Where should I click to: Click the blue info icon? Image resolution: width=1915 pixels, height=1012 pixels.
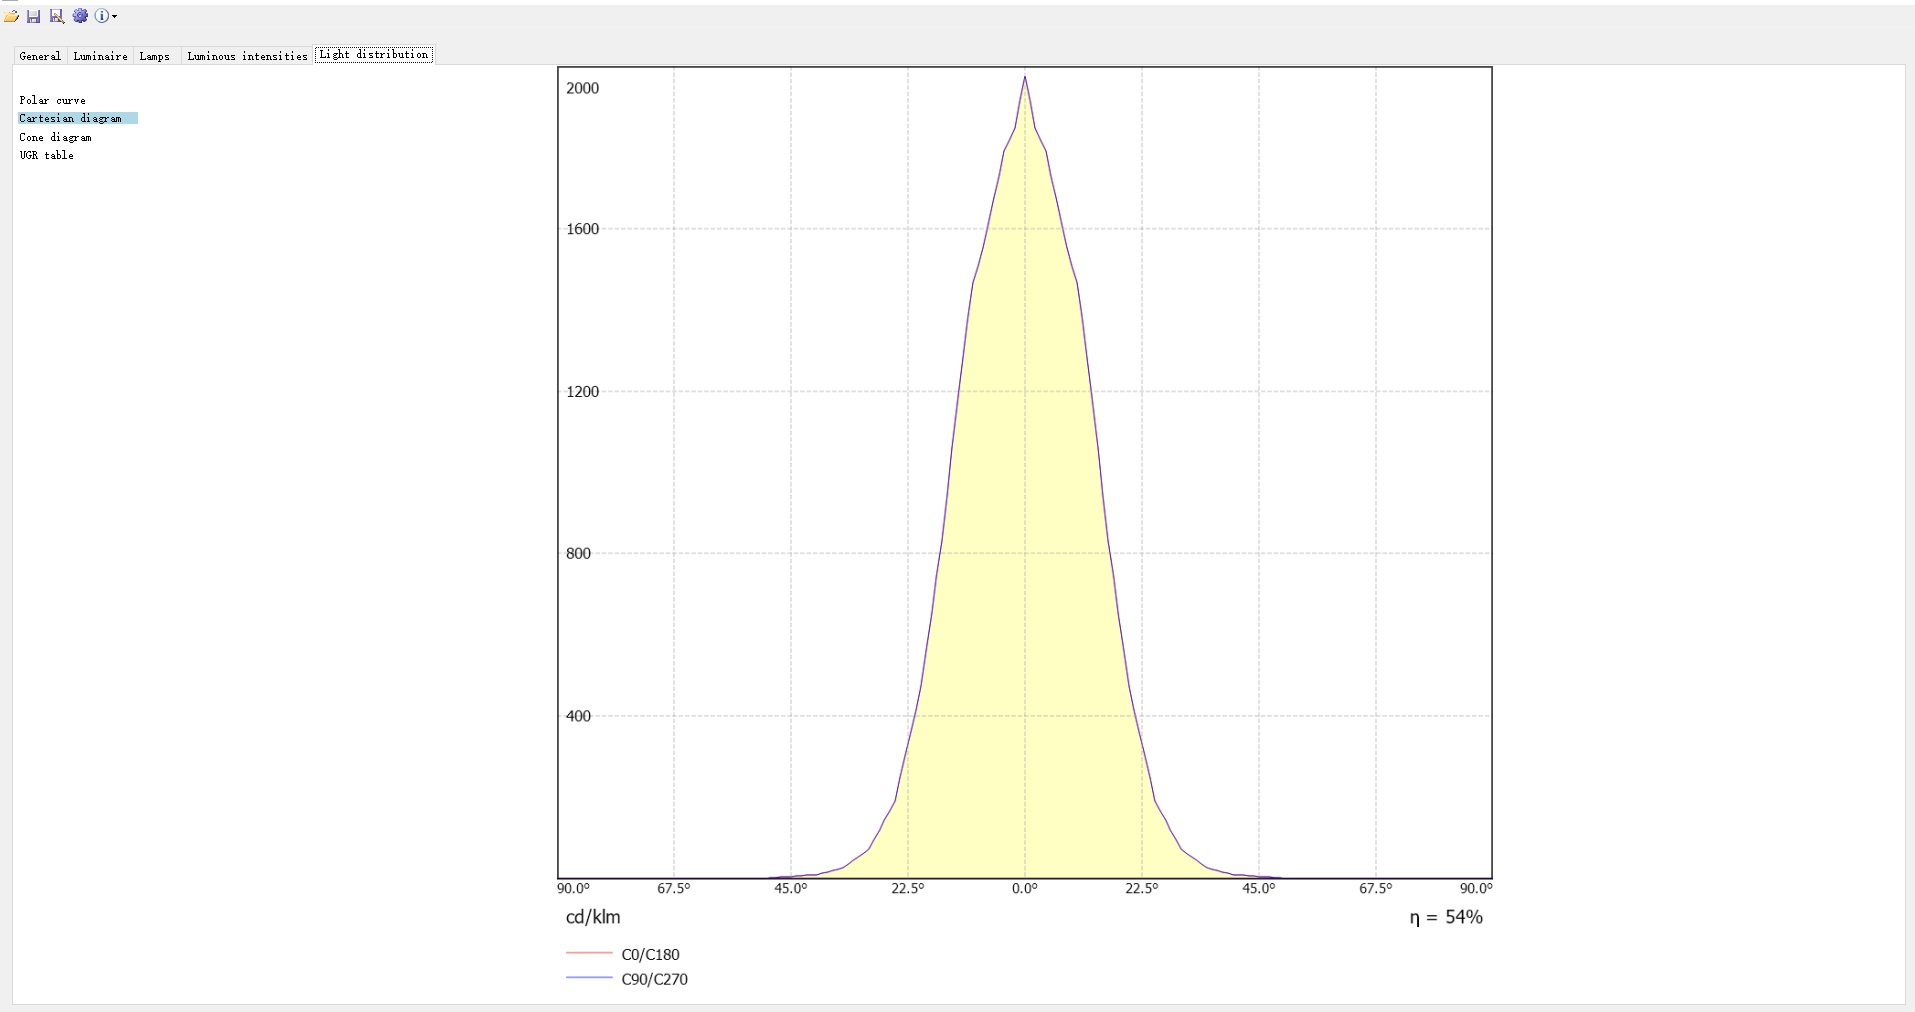click(x=101, y=16)
